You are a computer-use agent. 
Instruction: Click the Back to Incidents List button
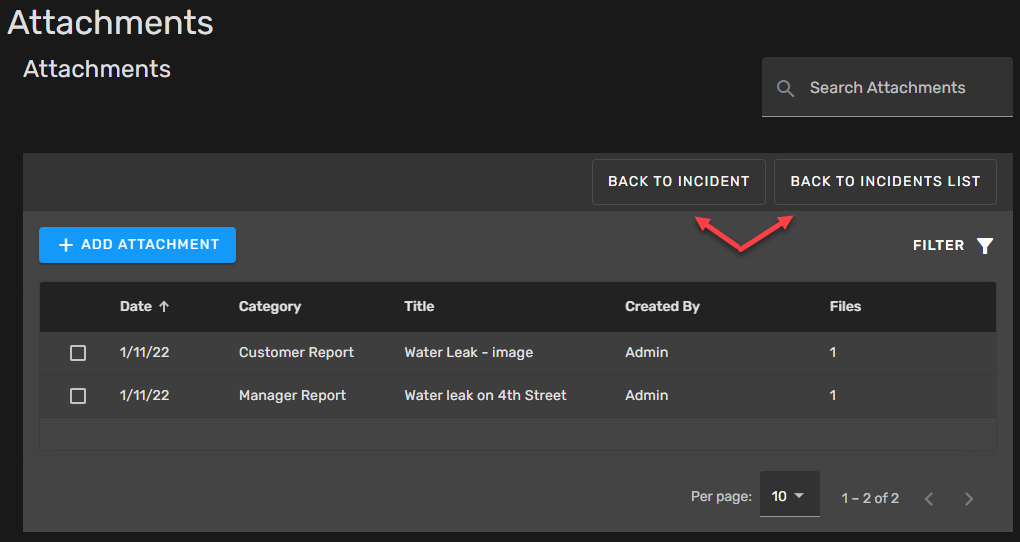885,182
